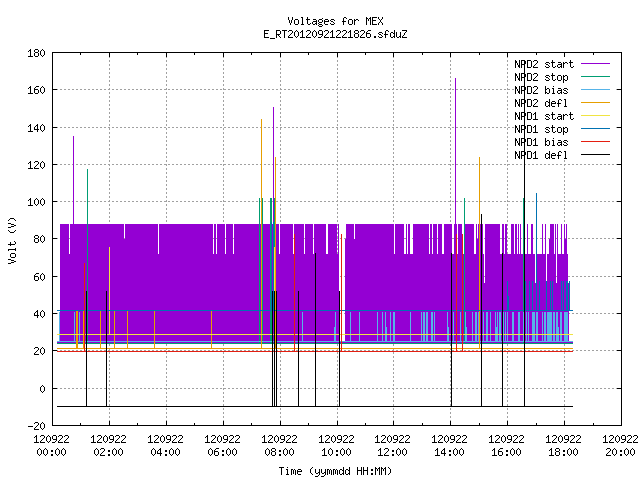
Task: Click the yellow NPD1 start legend line
Action: [595, 116]
